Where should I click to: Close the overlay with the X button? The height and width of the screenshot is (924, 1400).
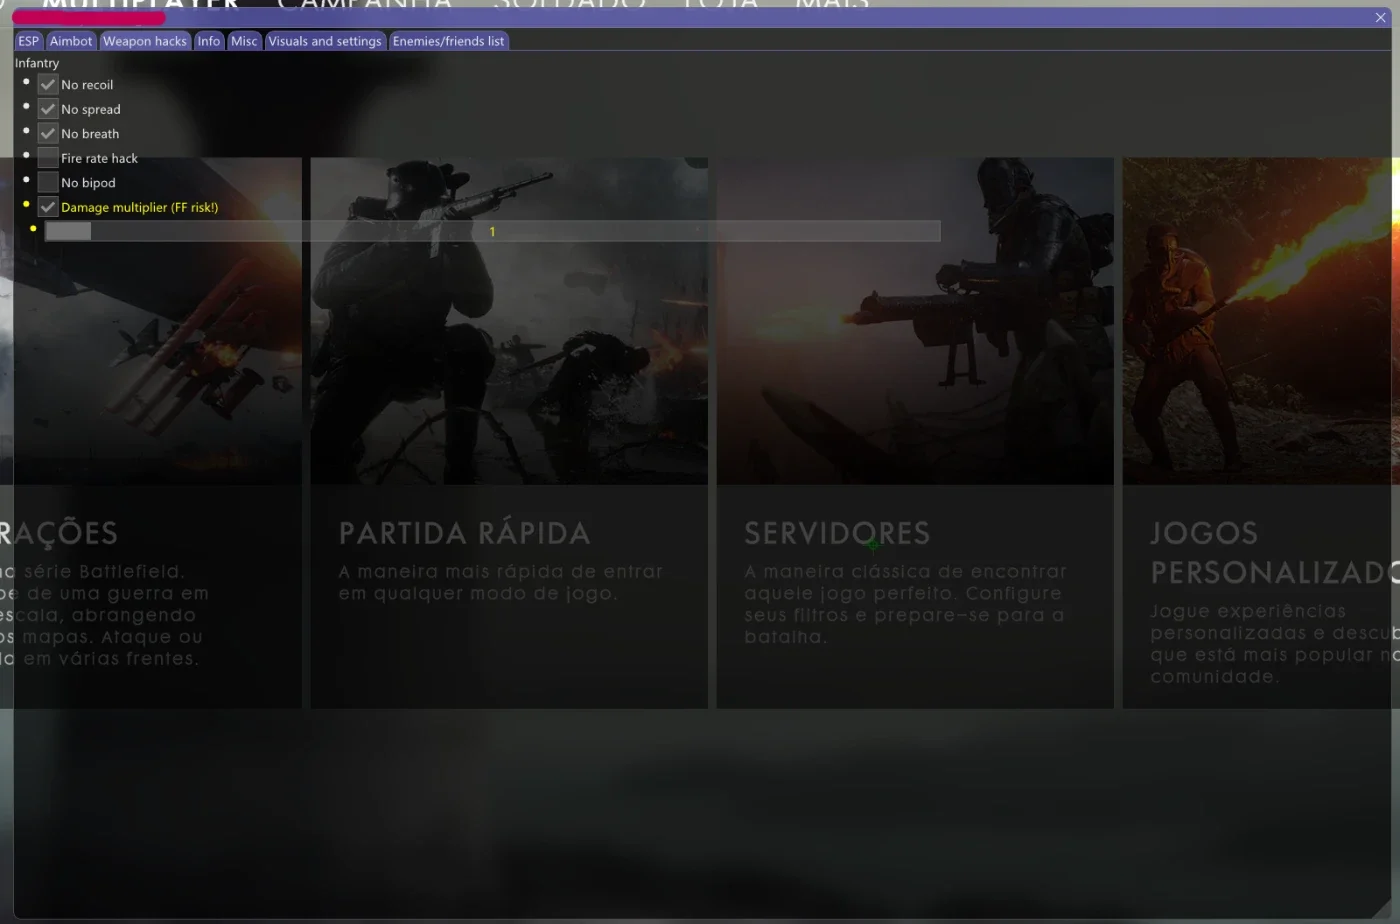[1381, 18]
